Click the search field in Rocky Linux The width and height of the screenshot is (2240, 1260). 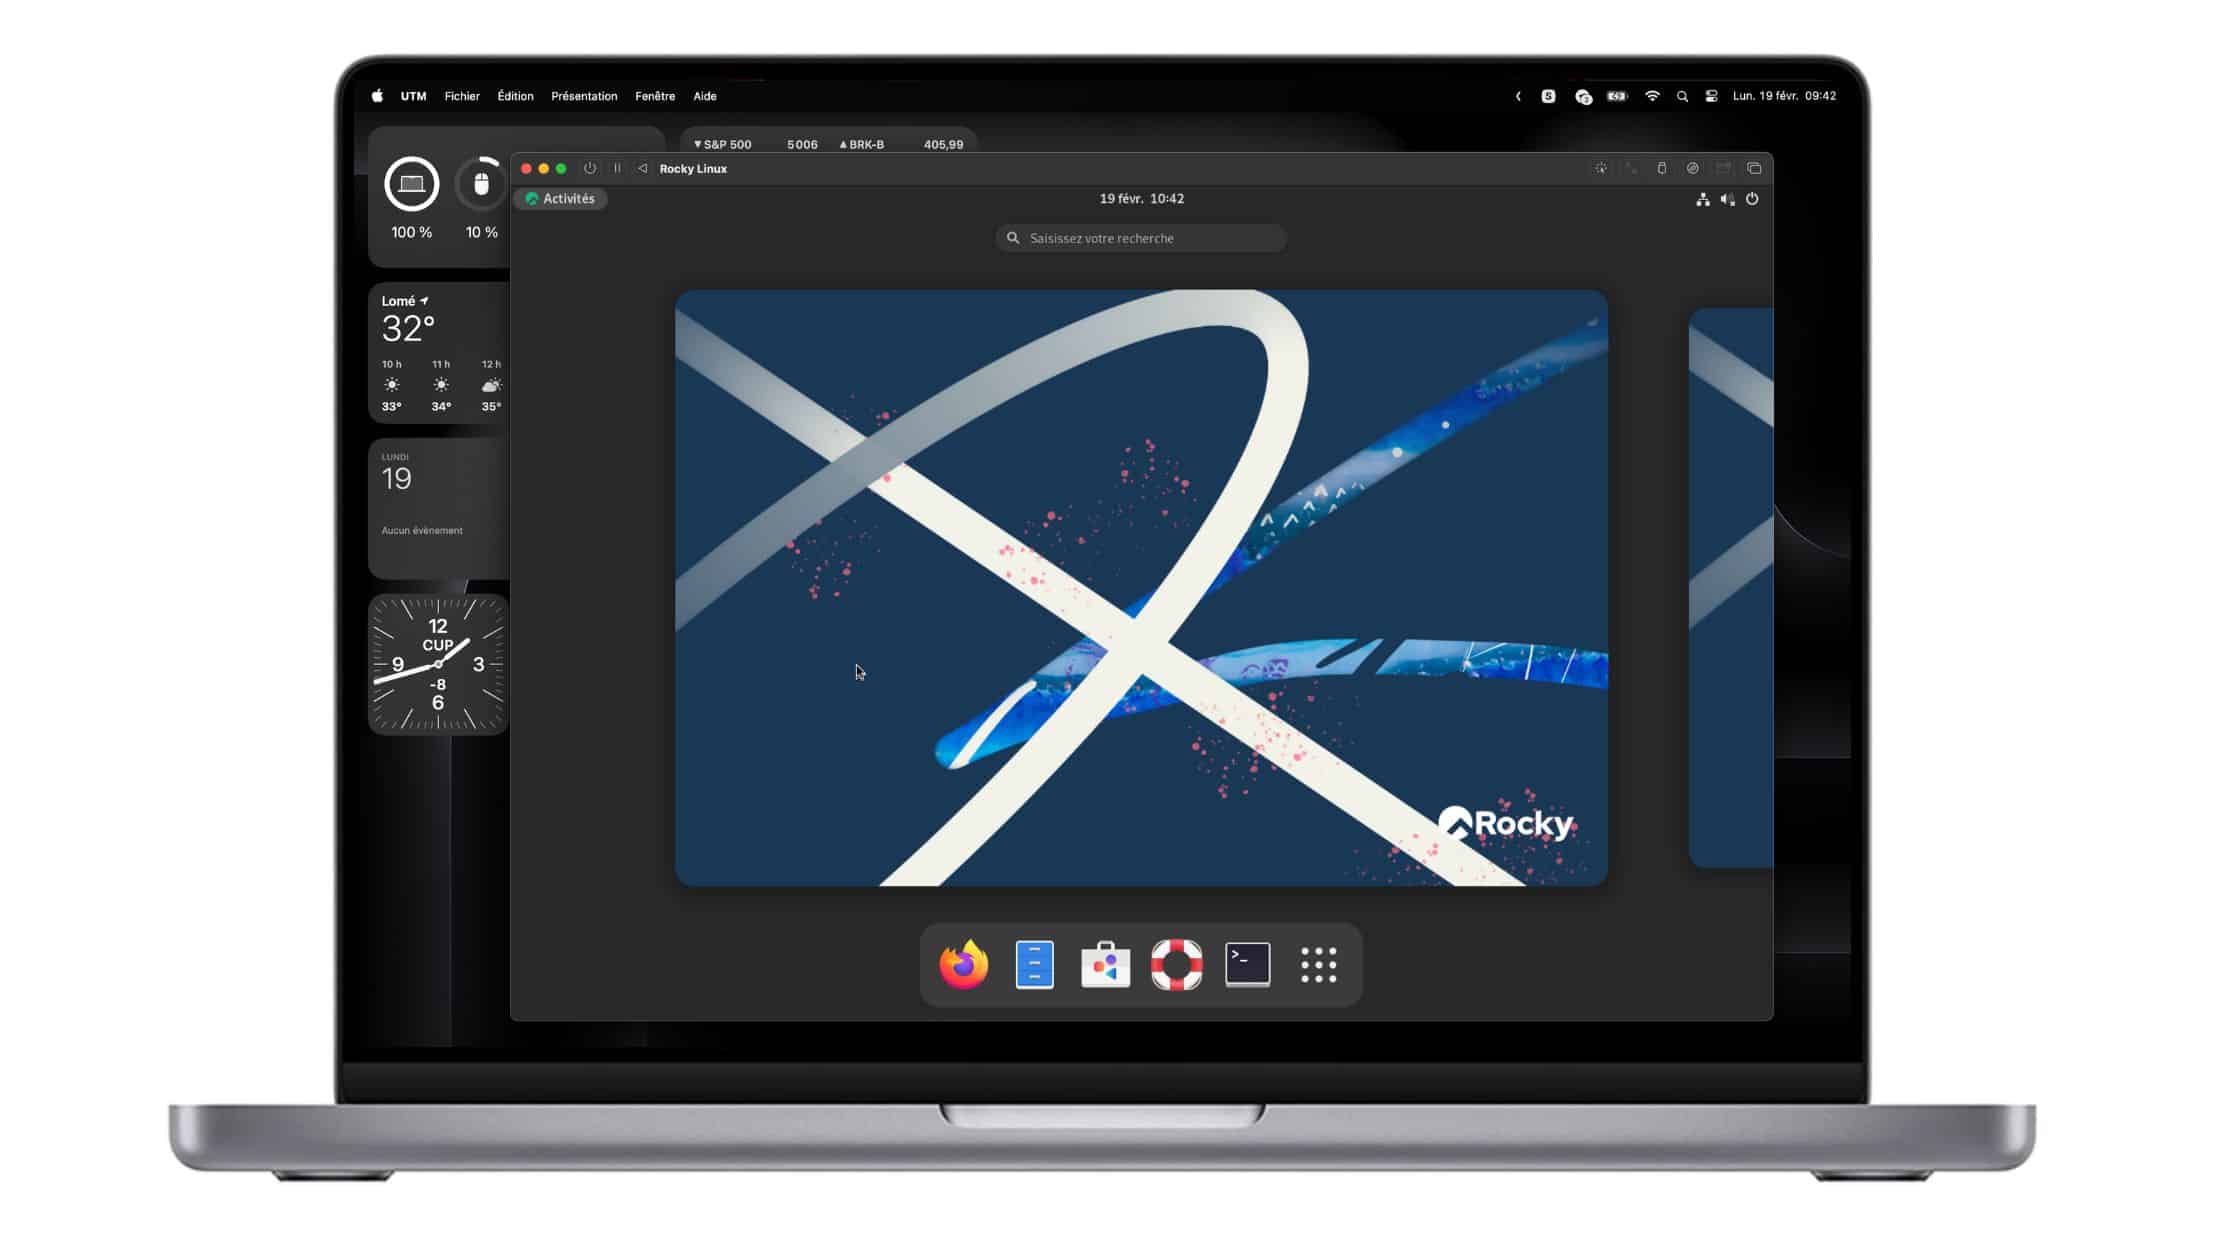click(1142, 238)
